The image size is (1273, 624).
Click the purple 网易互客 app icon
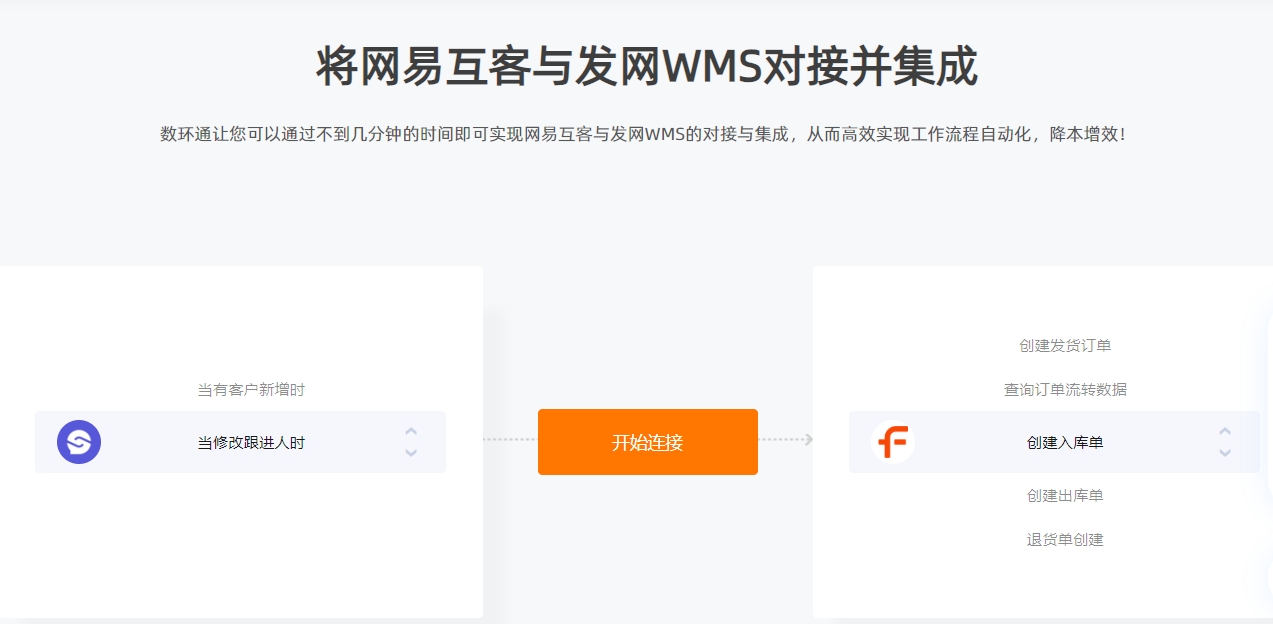(x=79, y=442)
